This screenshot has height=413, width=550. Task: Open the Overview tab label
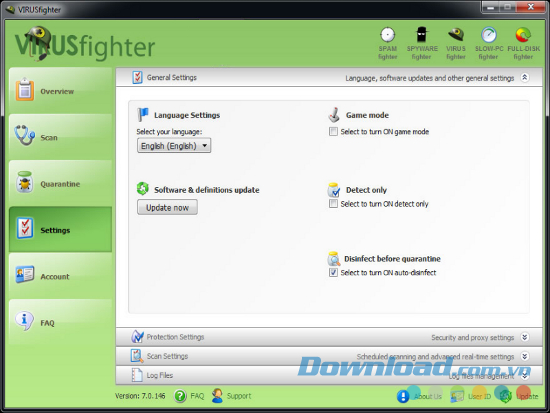point(57,92)
